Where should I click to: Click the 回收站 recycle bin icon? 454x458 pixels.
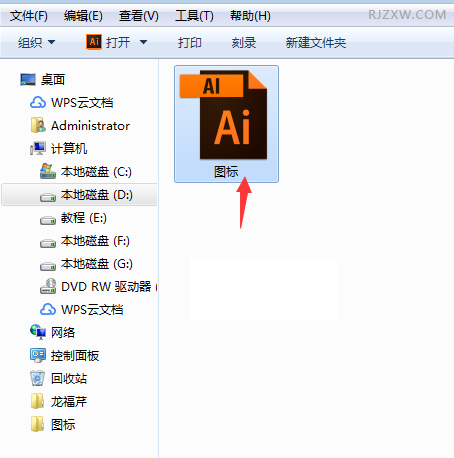pos(38,378)
